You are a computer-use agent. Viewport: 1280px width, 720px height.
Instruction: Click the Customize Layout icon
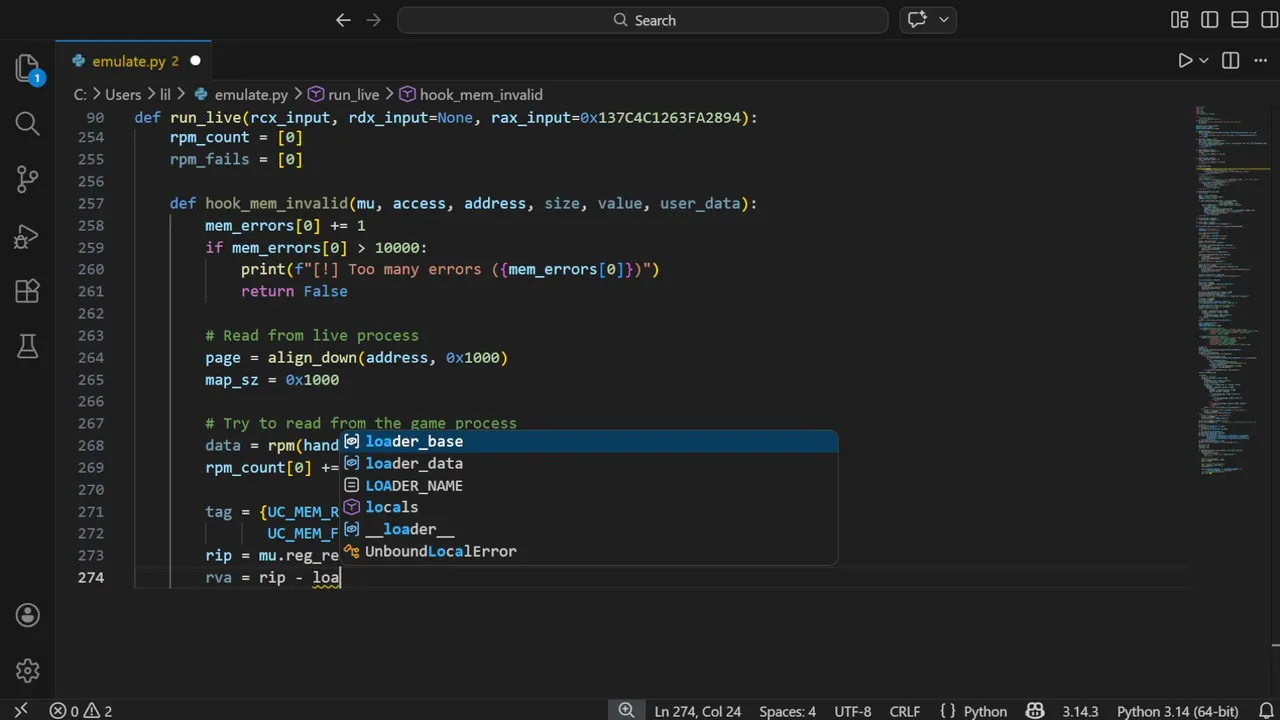tap(1180, 20)
